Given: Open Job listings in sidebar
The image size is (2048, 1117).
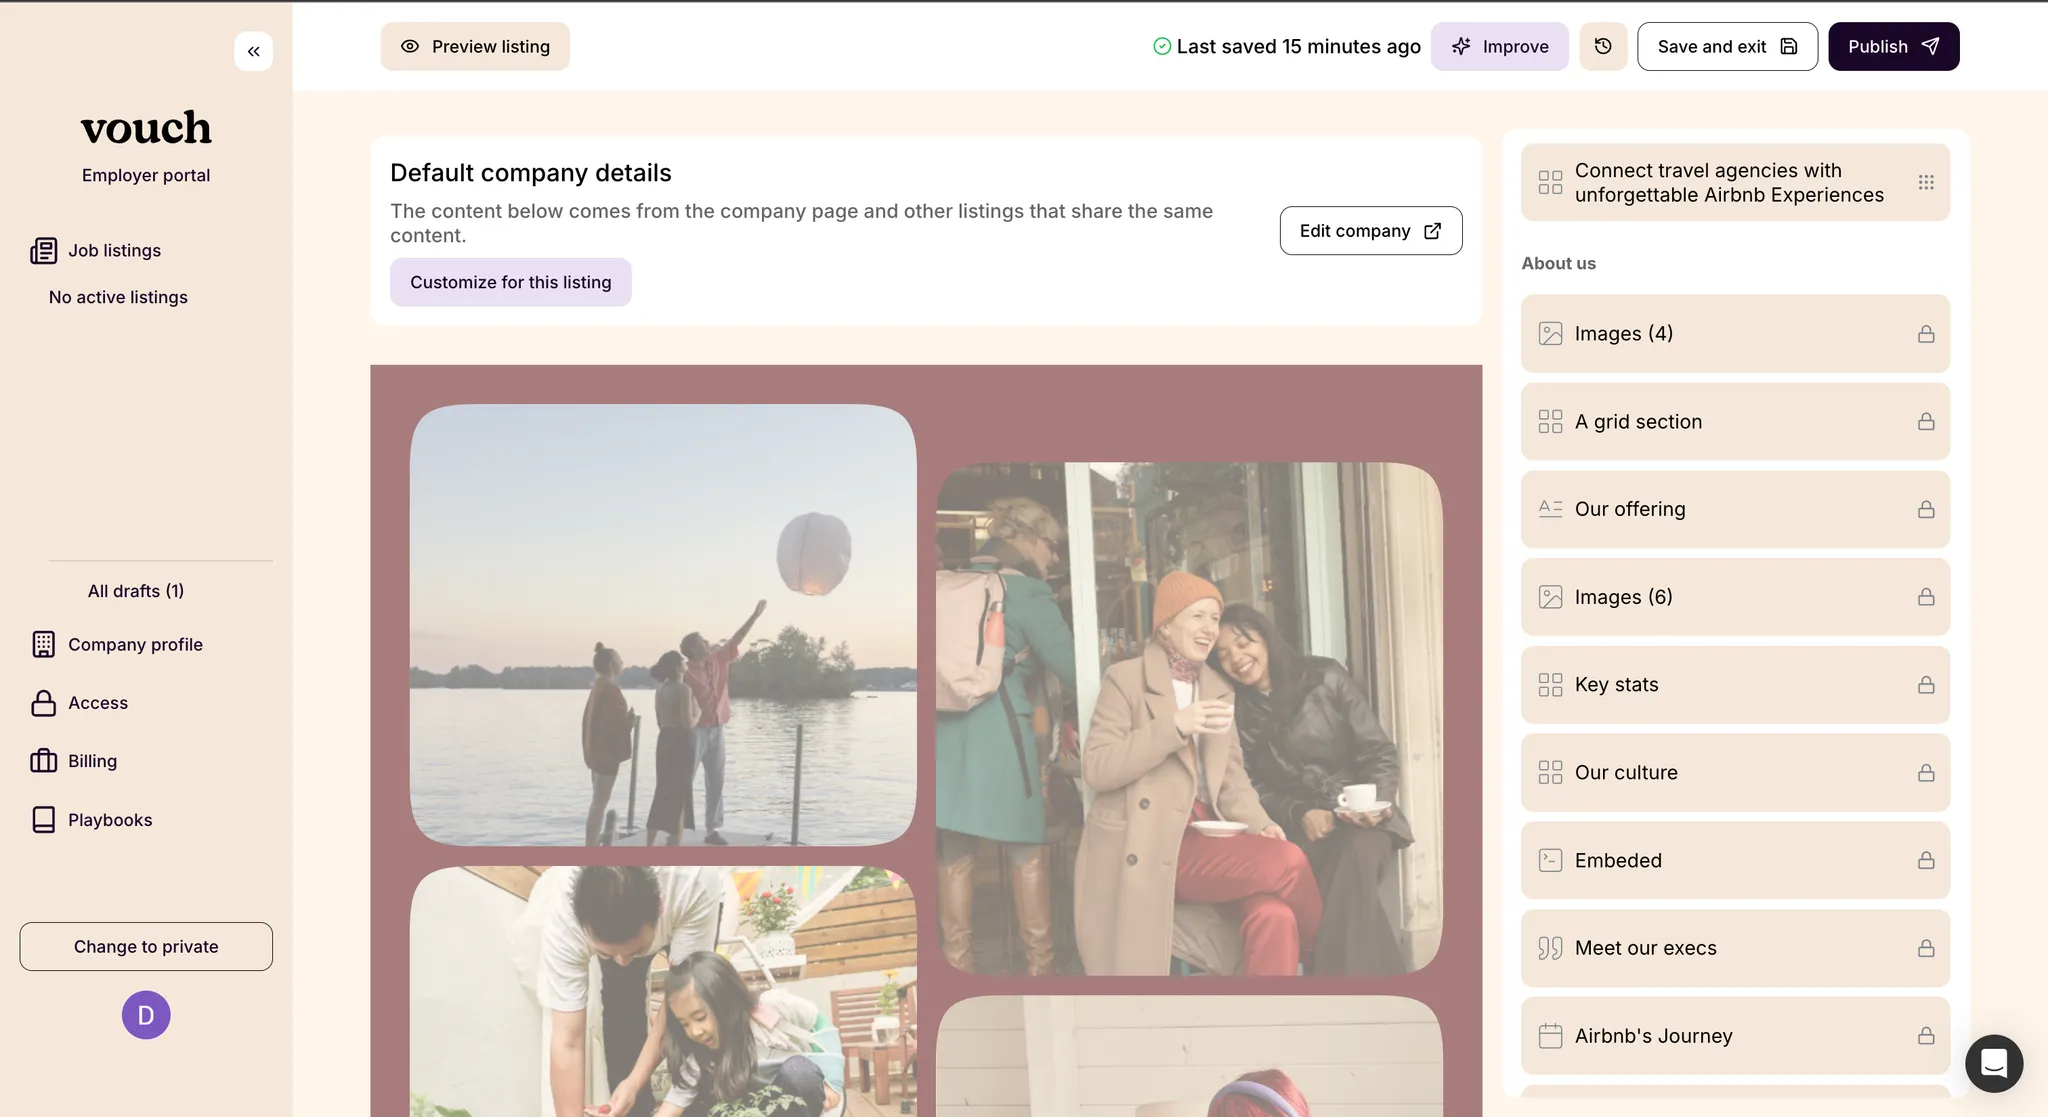Looking at the screenshot, I should [x=114, y=251].
